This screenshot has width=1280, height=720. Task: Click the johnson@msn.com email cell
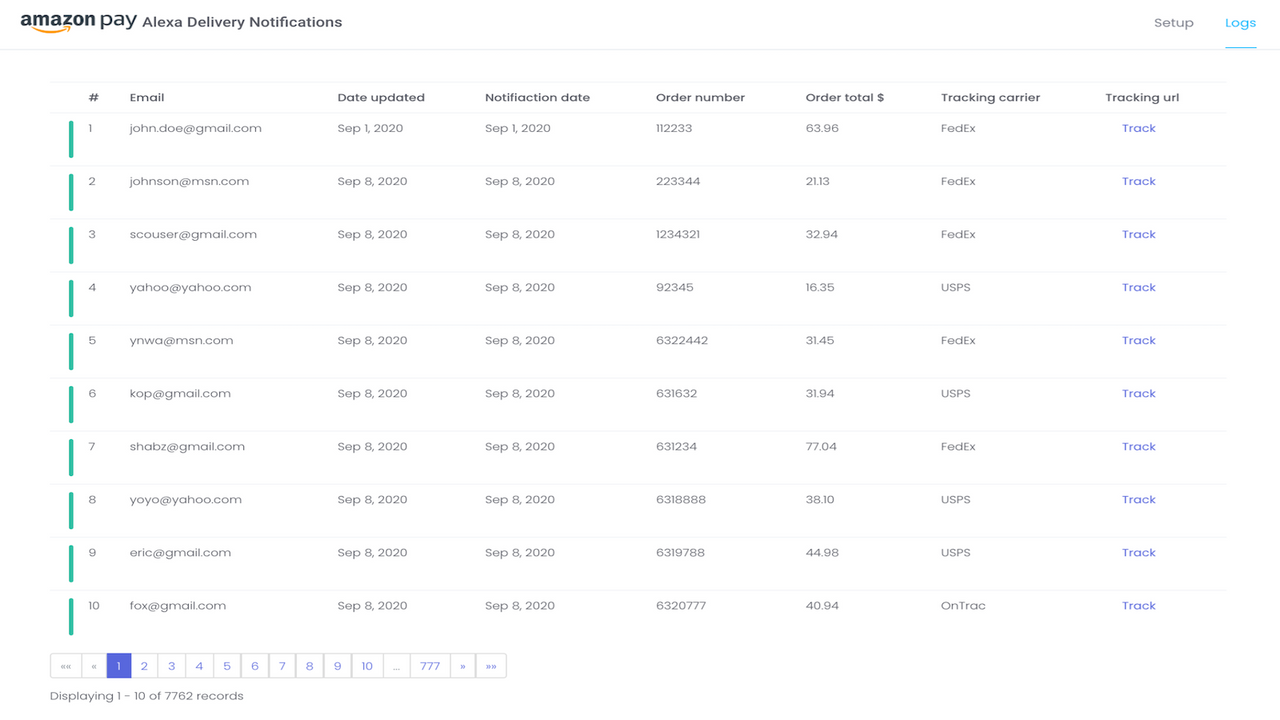tap(189, 181)
